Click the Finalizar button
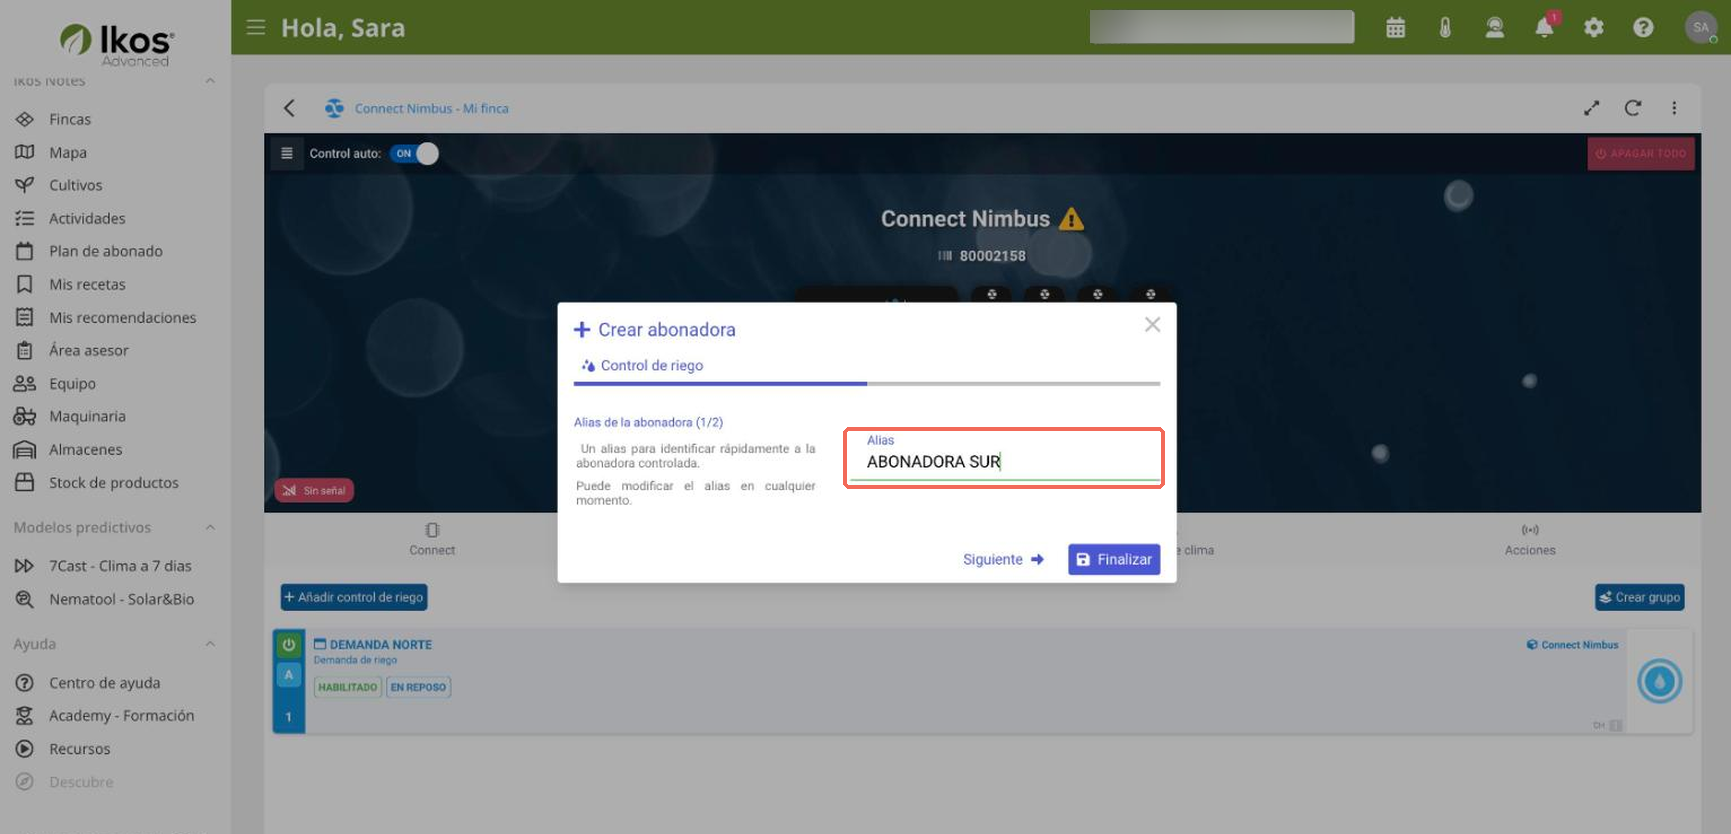Image resolution: width=1731 pixels, height=834 pixels. [x=1114, y=559]
